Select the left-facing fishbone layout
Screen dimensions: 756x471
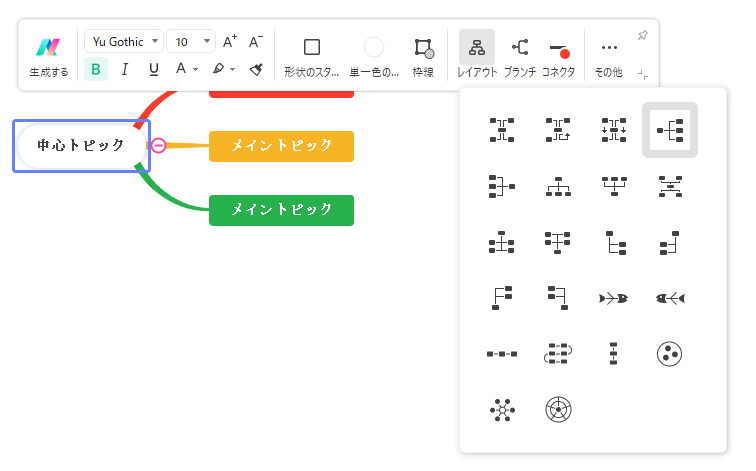tap(670, 298)
